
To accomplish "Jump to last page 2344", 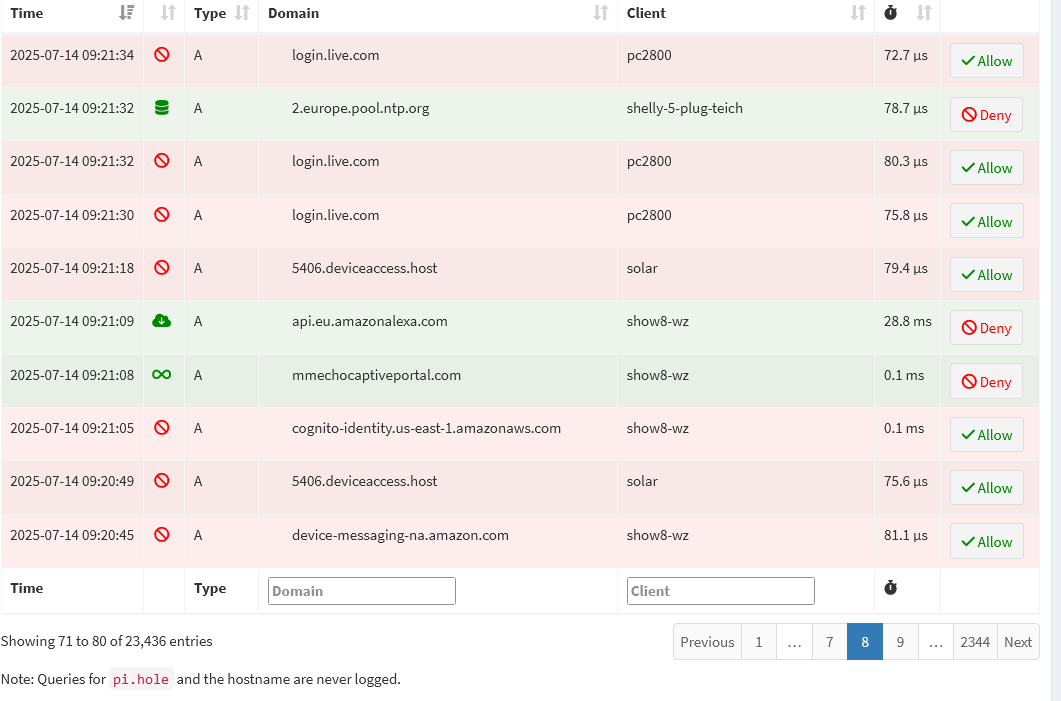I will [x=975, y=641].
